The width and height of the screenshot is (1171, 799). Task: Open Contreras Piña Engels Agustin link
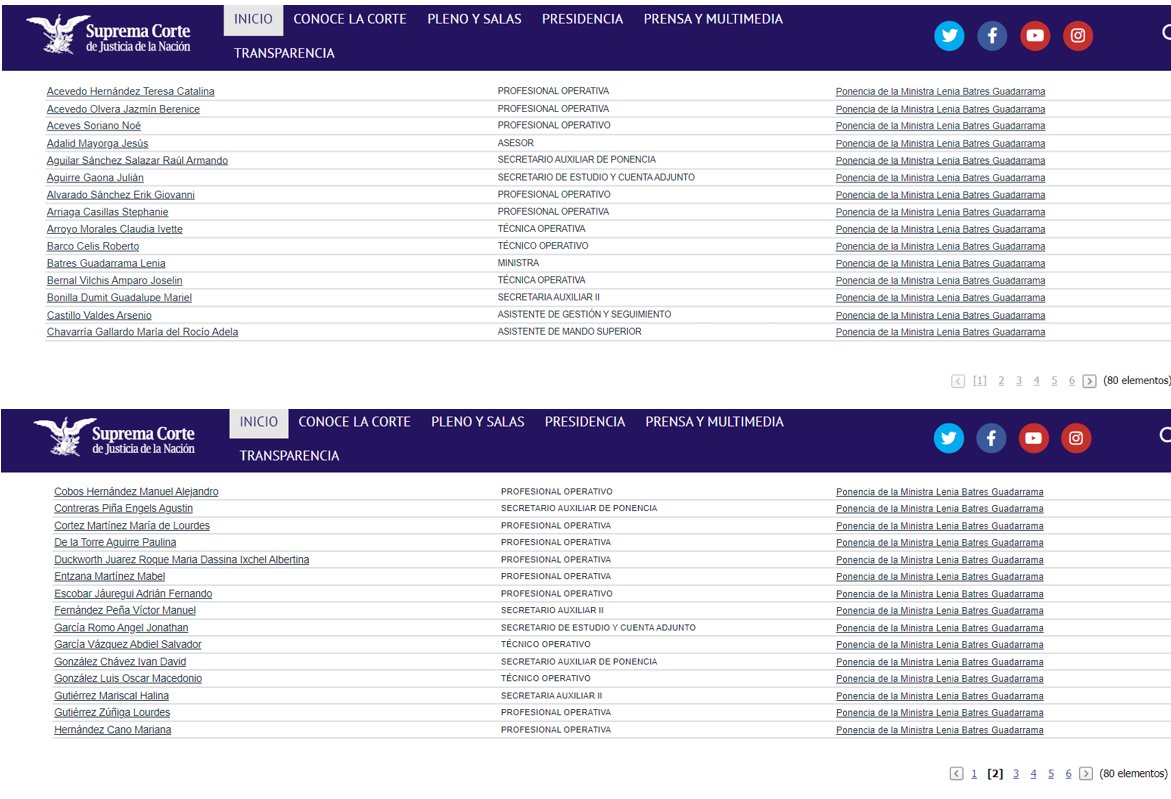click(123, 509)
